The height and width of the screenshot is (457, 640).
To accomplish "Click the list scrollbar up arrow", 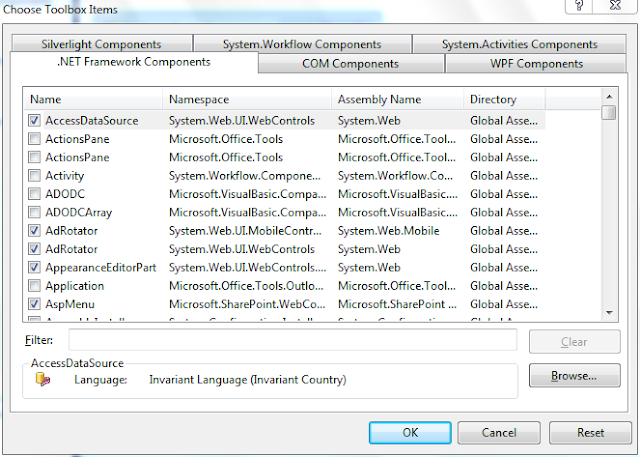I will tap(609, 97).
